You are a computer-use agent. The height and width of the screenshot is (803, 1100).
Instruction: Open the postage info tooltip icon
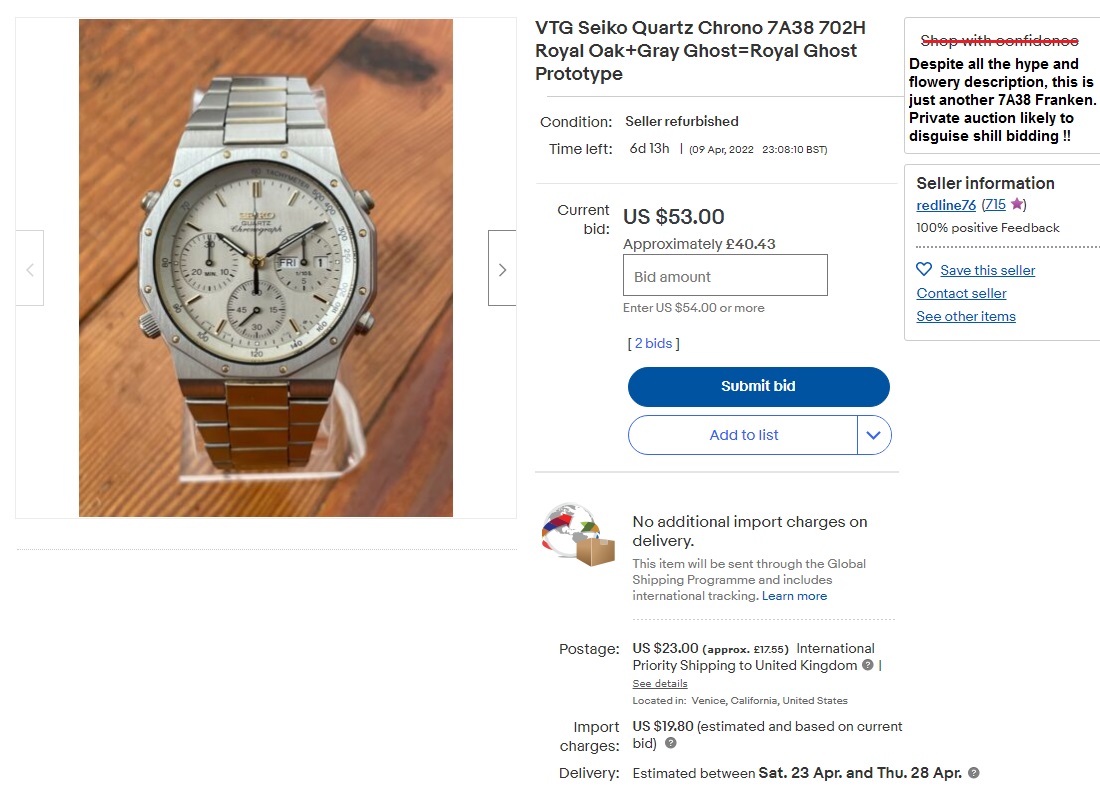865,665
